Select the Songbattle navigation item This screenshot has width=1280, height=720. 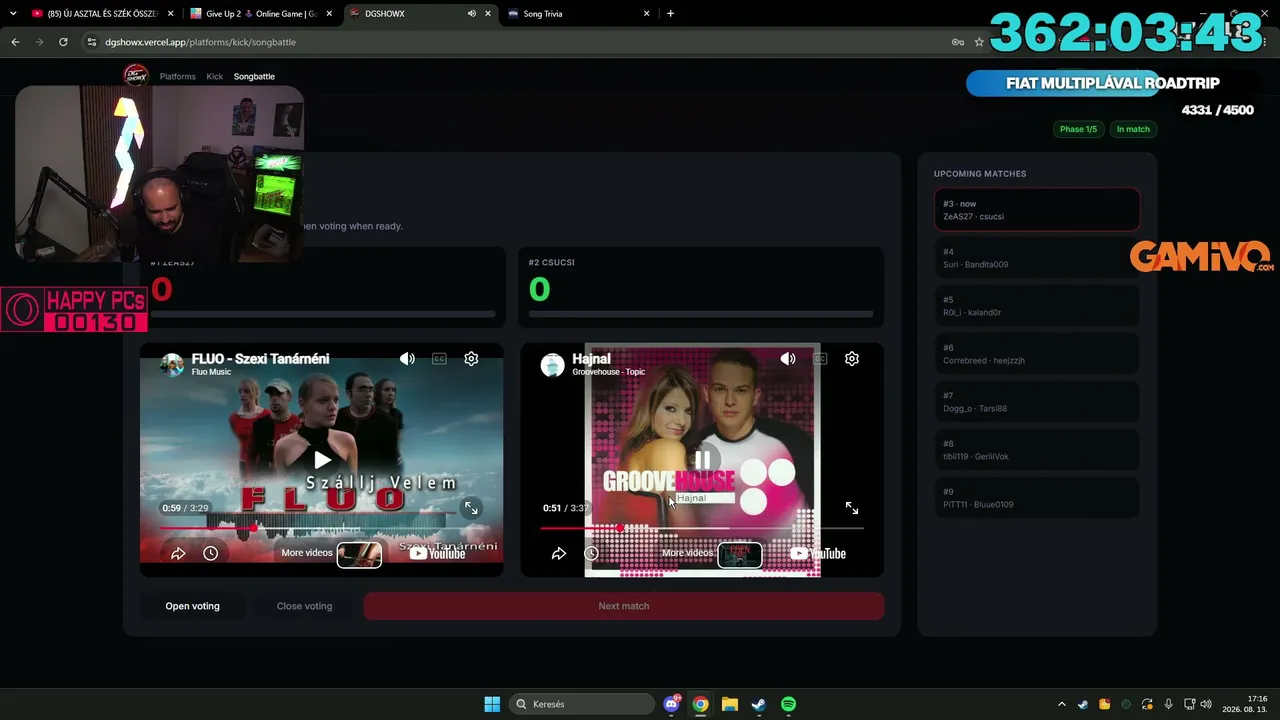click(x=254, y=76)
